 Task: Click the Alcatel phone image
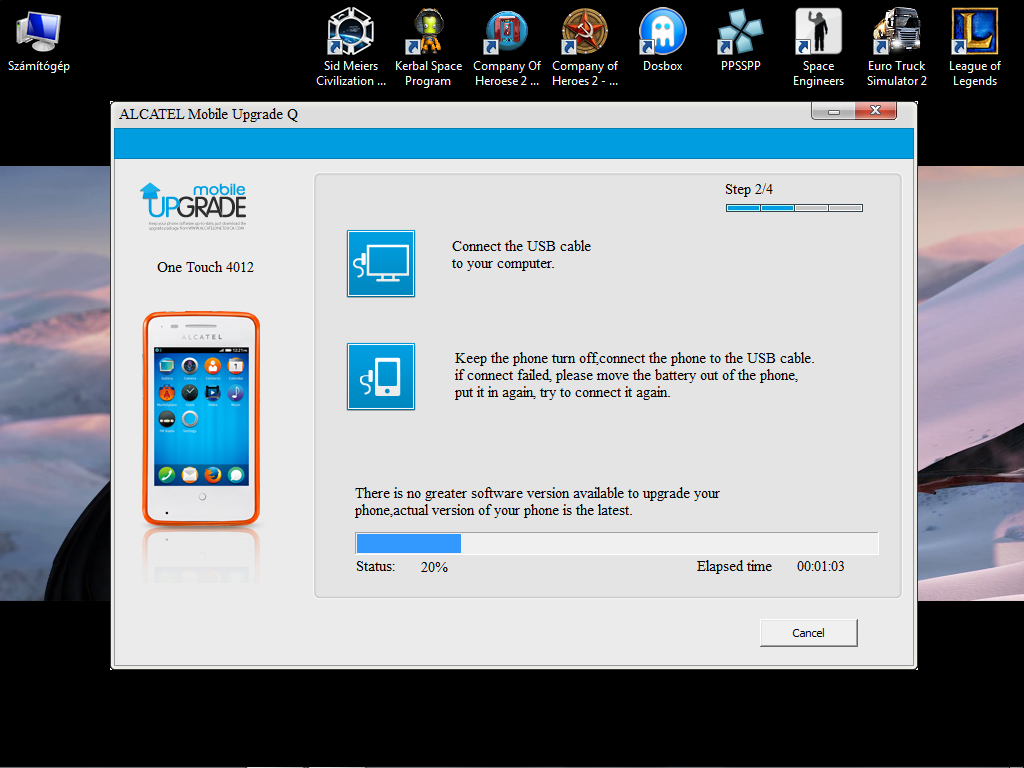[x=201, y=419]
